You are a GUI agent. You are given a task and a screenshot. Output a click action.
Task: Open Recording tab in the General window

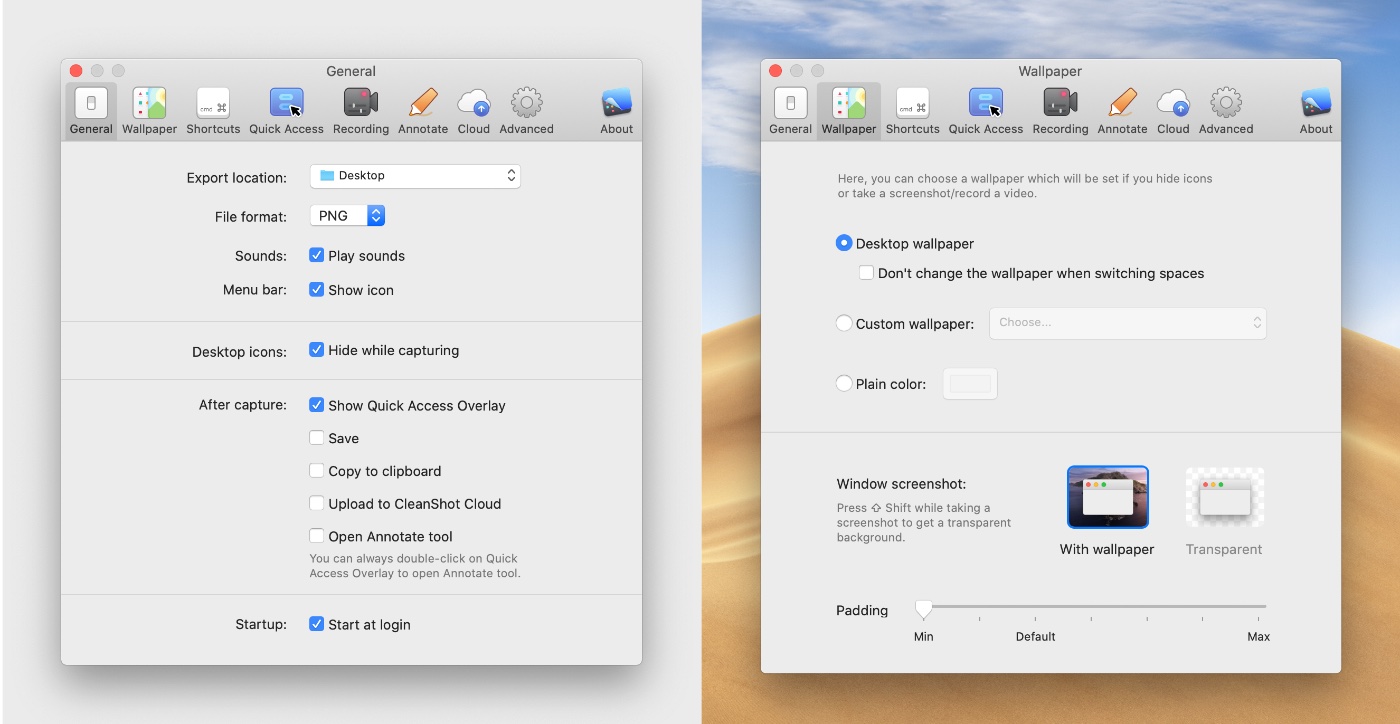[360, 111]
